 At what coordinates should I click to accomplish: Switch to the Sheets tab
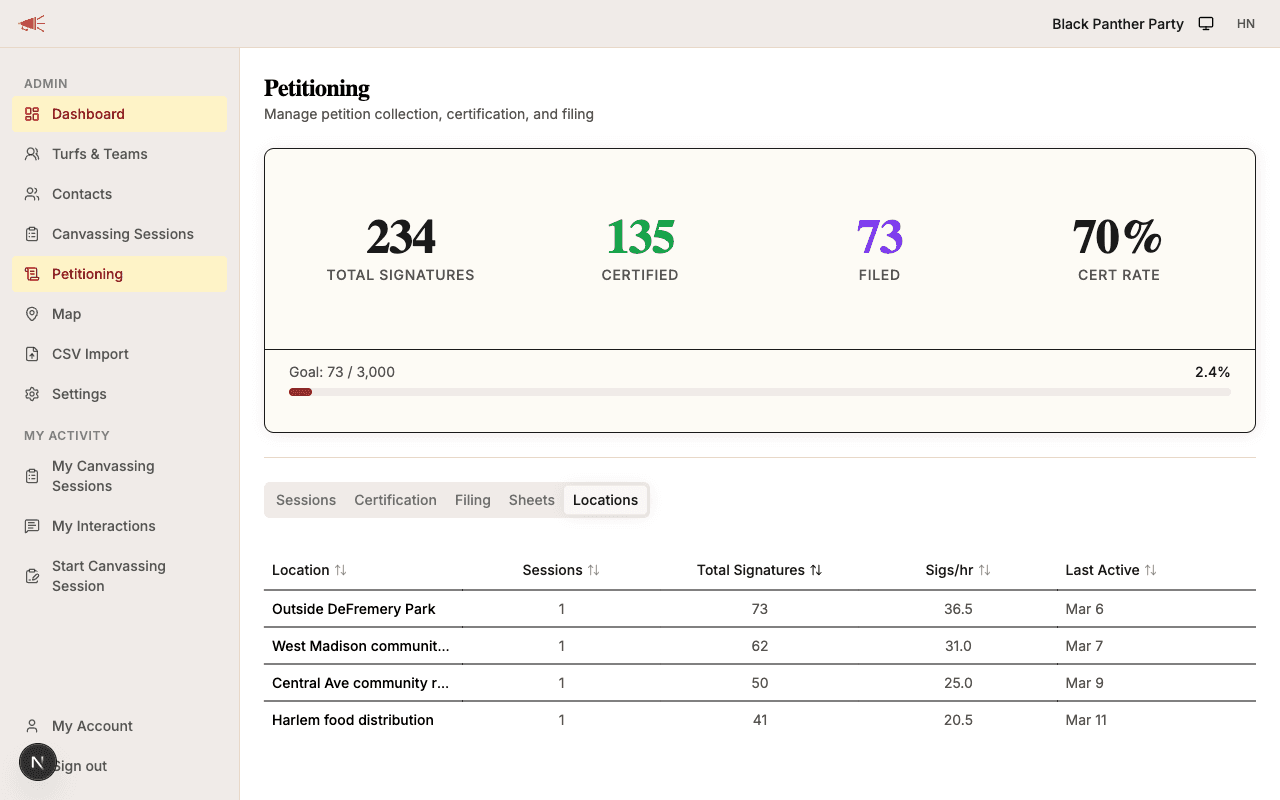(x=531, y=500)
